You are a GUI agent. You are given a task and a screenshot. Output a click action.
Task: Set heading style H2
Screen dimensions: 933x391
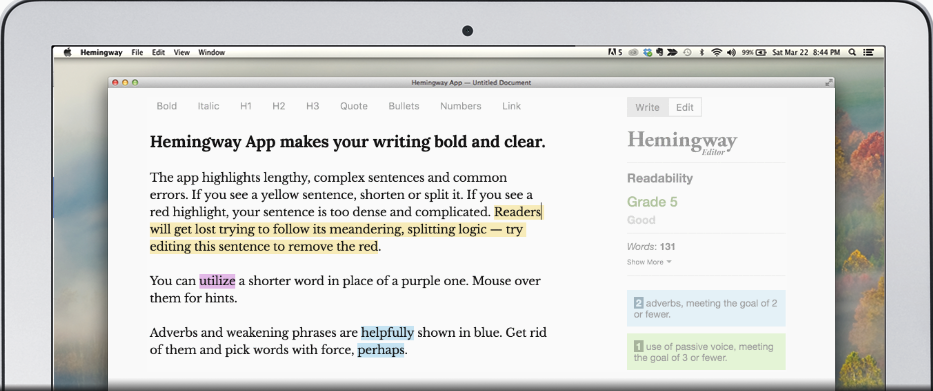coord(278,106)
